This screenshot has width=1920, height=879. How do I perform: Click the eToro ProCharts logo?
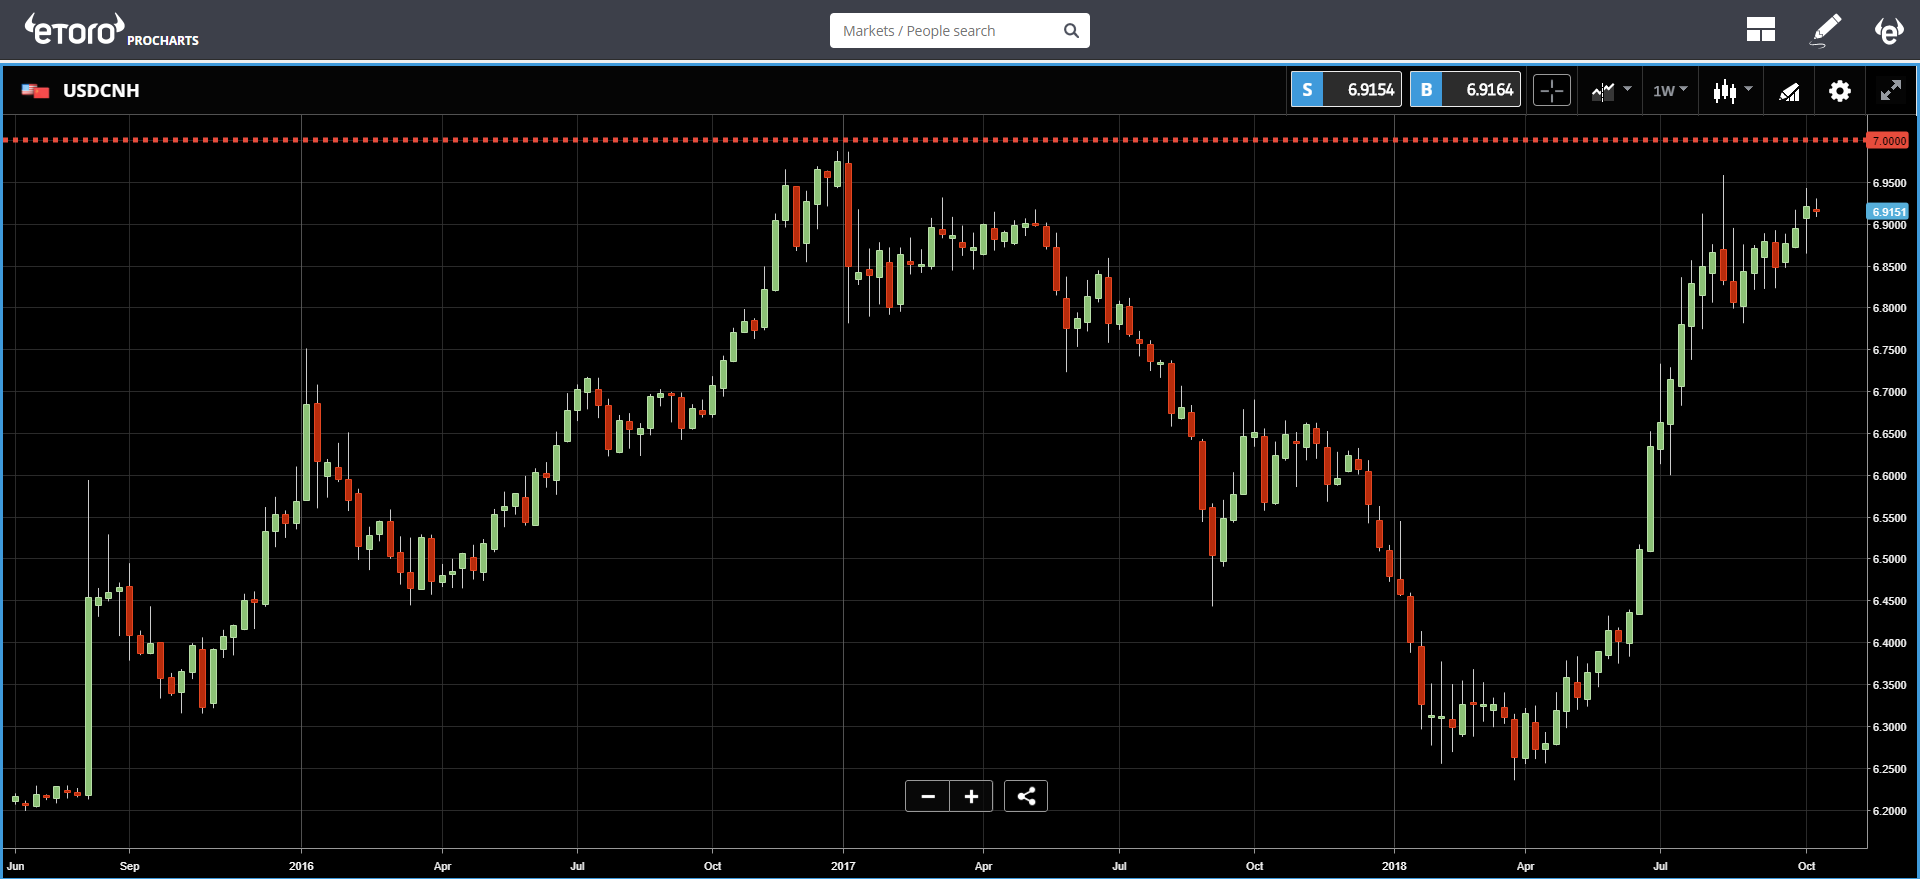click(x=111, y=30)
